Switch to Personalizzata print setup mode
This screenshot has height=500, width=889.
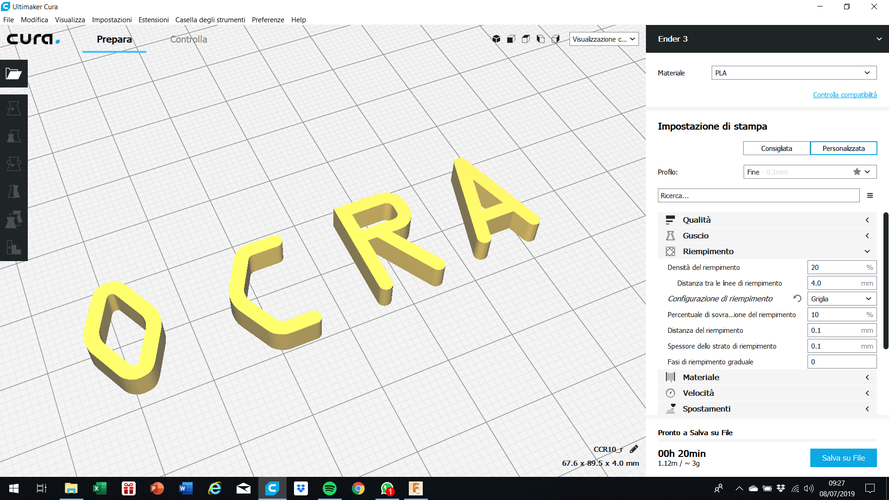point(844,148)
